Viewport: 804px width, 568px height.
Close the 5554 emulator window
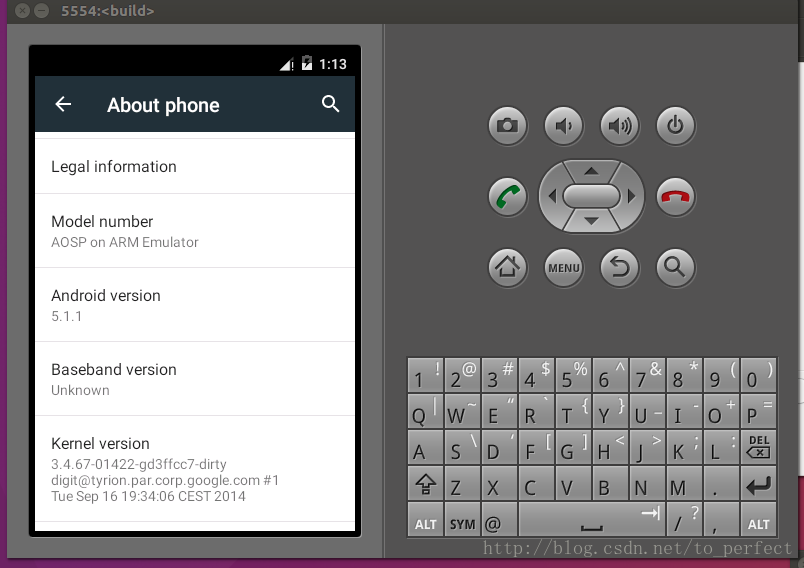point(23,10)
